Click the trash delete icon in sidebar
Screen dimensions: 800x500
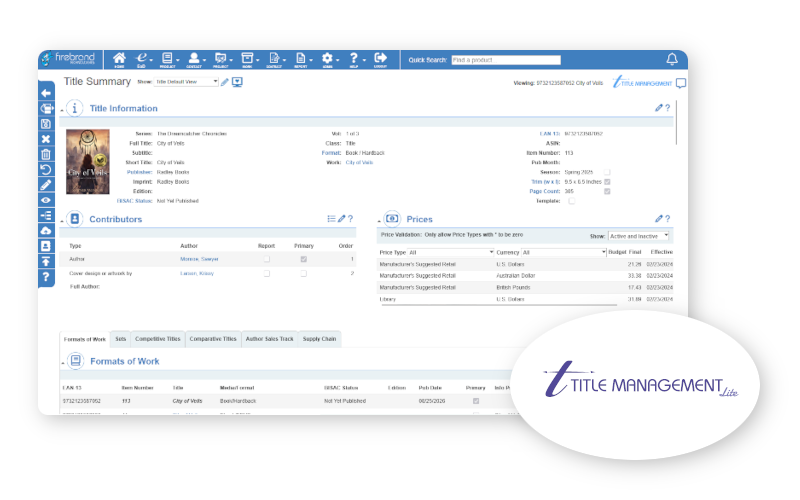[x=46, y=154]
